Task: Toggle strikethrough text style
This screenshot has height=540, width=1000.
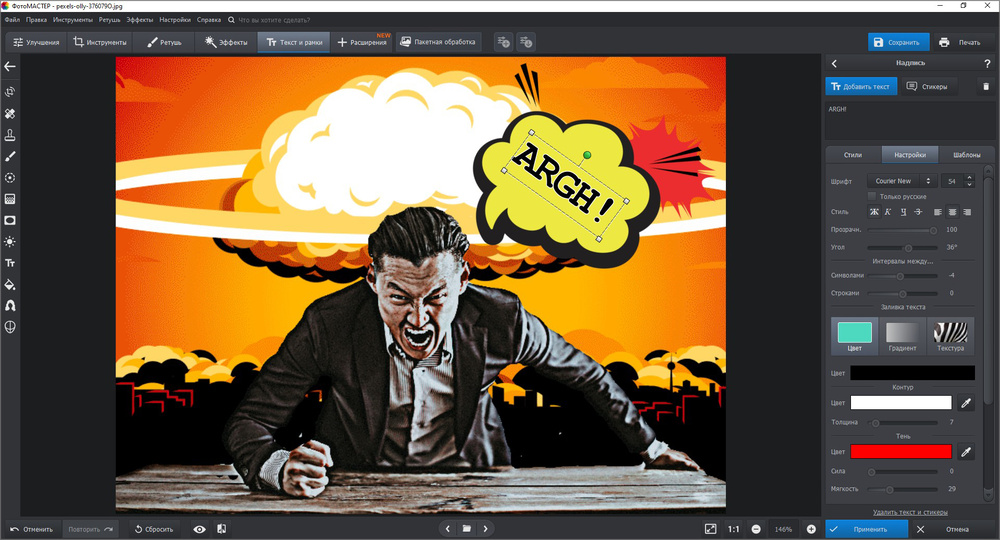Action: point(918,212)
